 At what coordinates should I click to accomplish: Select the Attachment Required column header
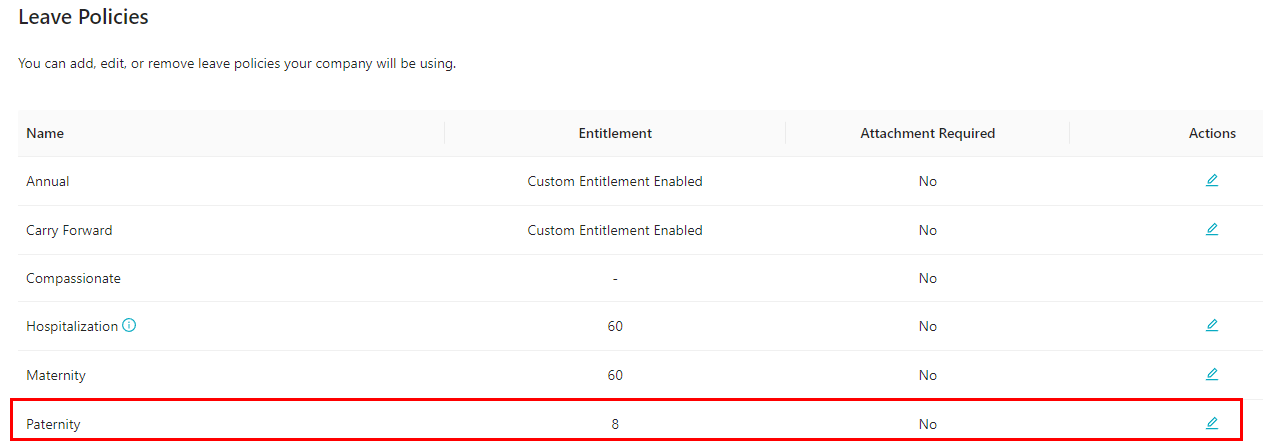coord(927,133)
